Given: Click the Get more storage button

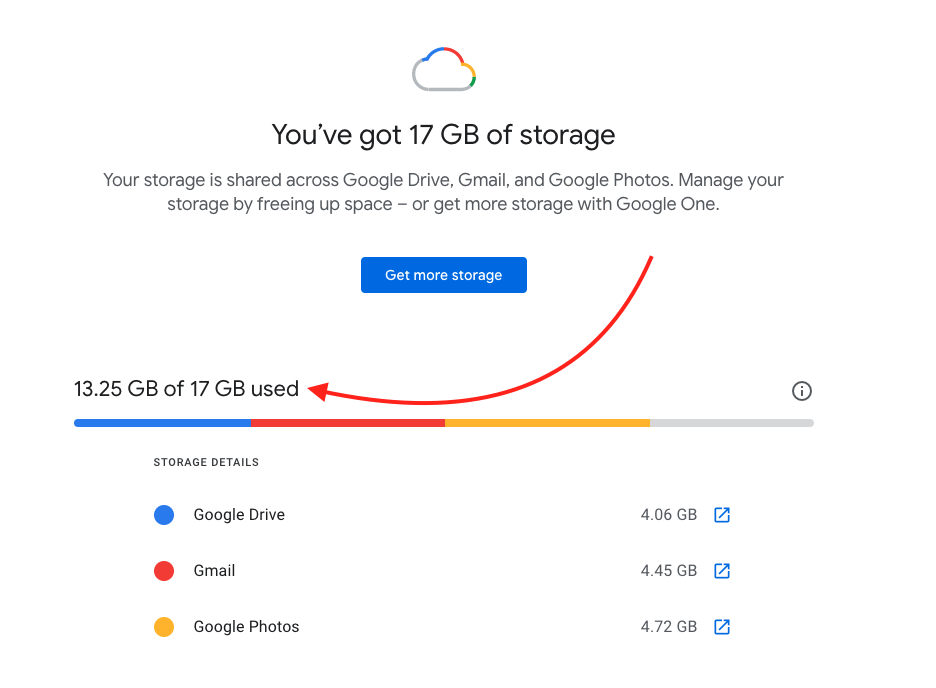Looking at the screenshot, I should [444, 275].
